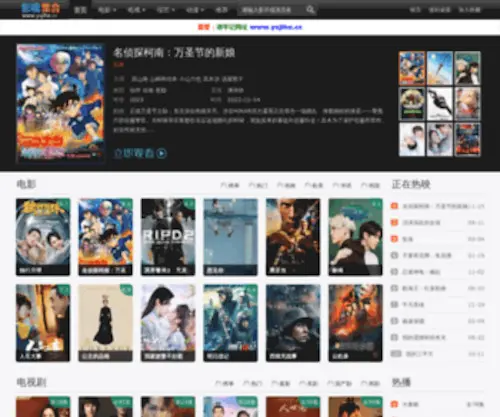Expand the 电视剧 dropdown in the navbar
Viewport: 500px width, 417px height.
[136, 10]
